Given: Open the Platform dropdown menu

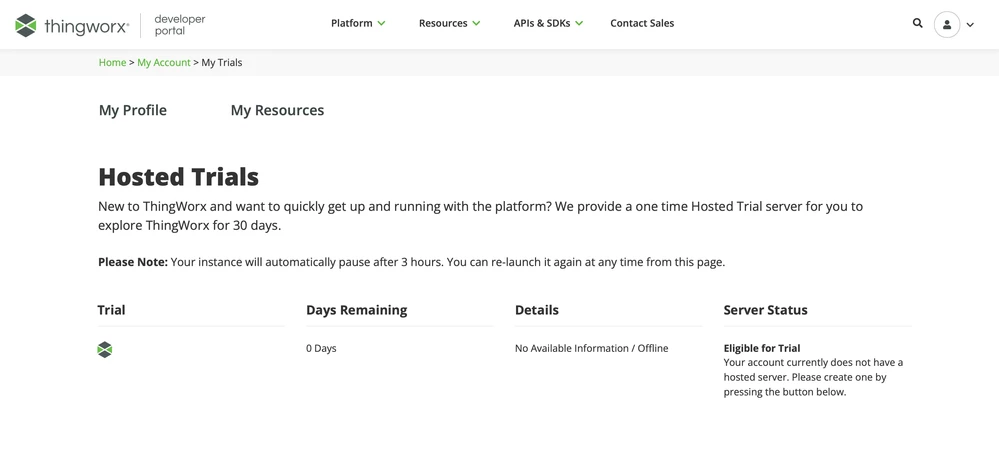Looking at the screenshot, I should (x=358, y=23).
